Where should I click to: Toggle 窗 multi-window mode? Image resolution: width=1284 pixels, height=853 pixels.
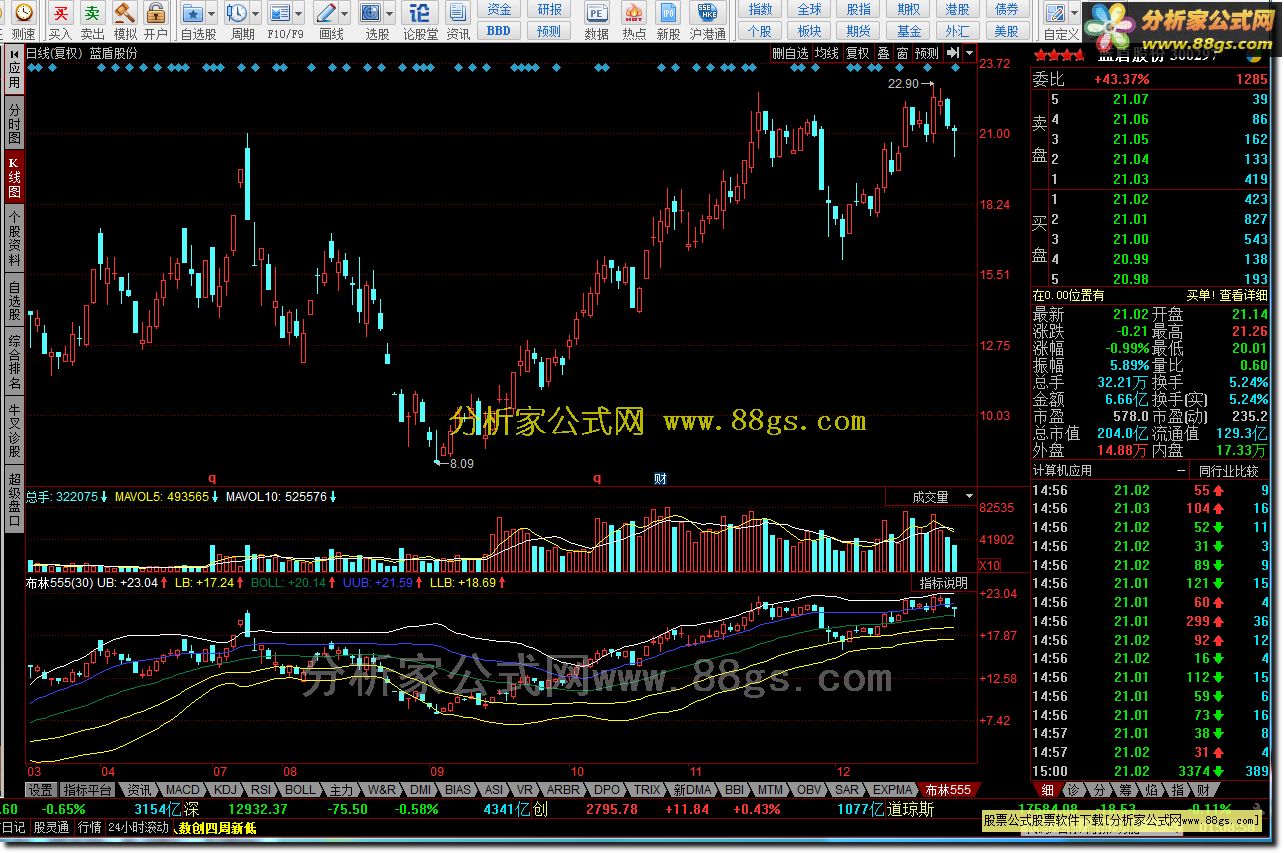(x=903, y=53)
